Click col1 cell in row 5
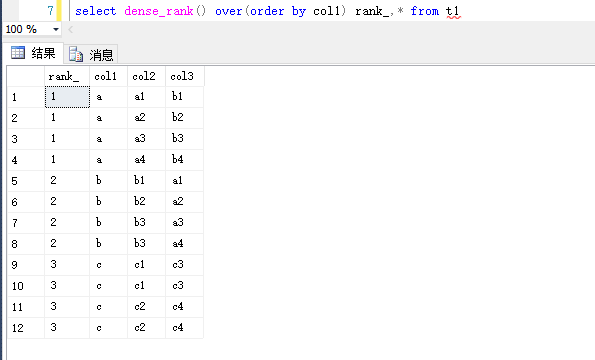The width and height of the screenshot is (595, 360). click(109, 181)
